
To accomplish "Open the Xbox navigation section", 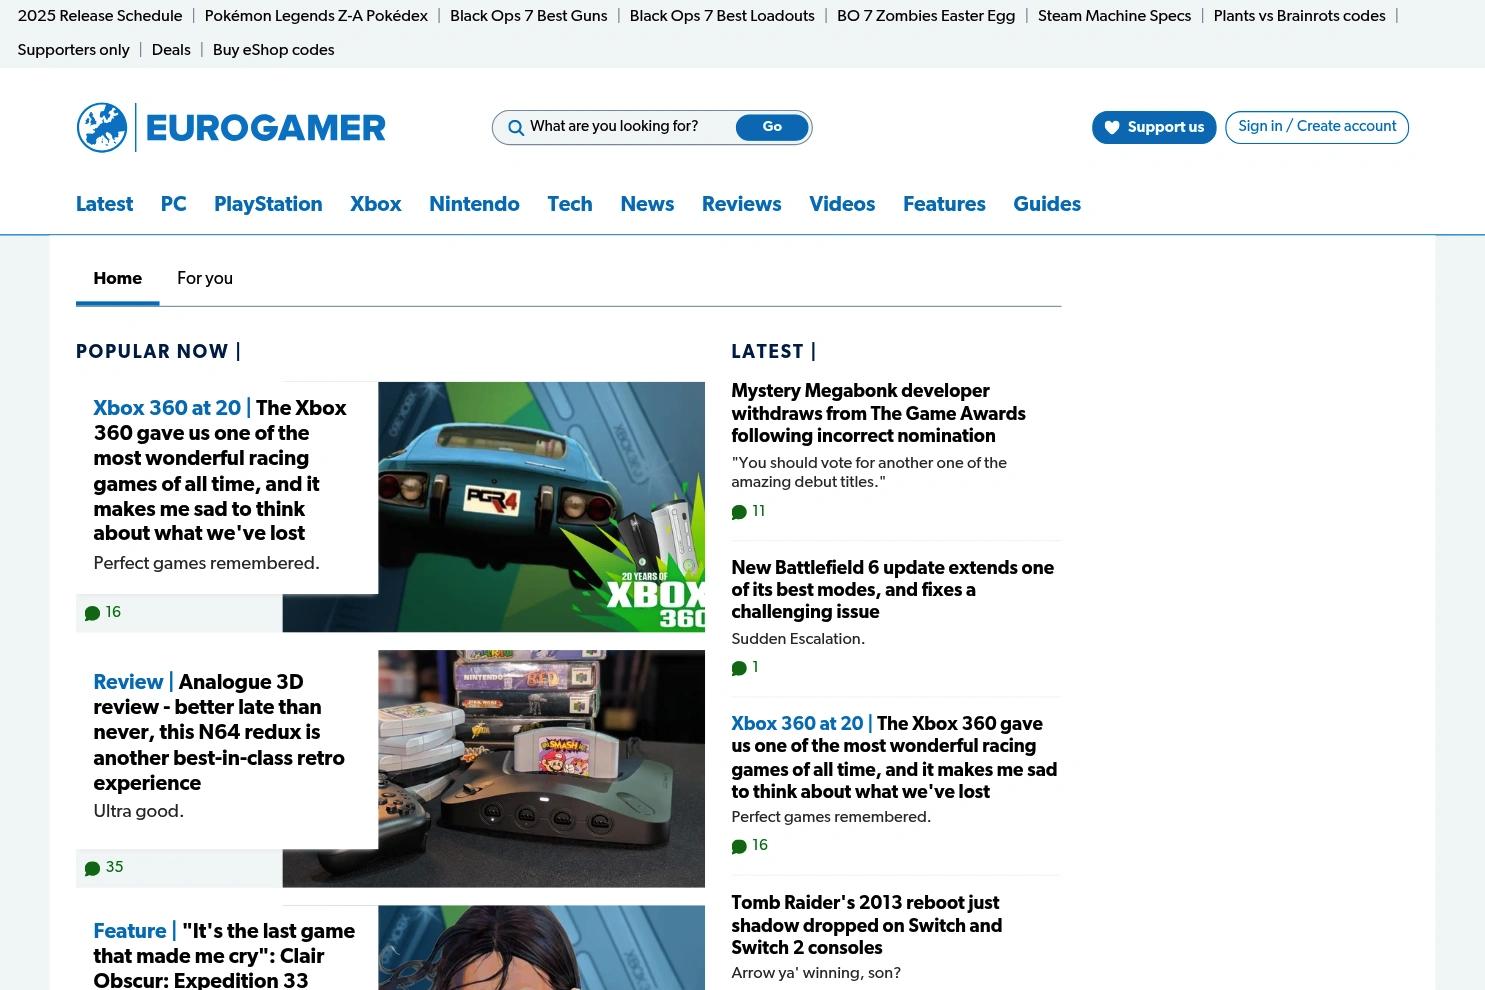I will tap(375, 205).
